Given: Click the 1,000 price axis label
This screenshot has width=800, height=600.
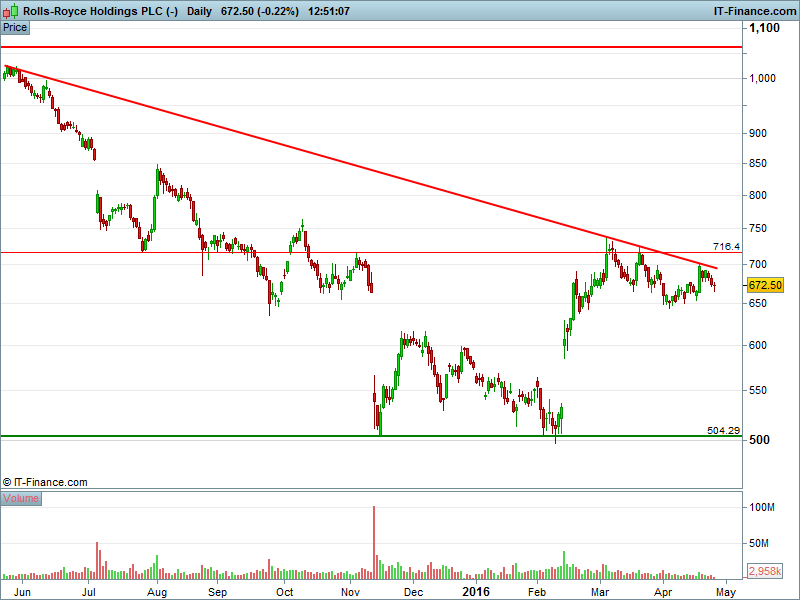Looking at the screenshot, I should [x=762, y=78].
